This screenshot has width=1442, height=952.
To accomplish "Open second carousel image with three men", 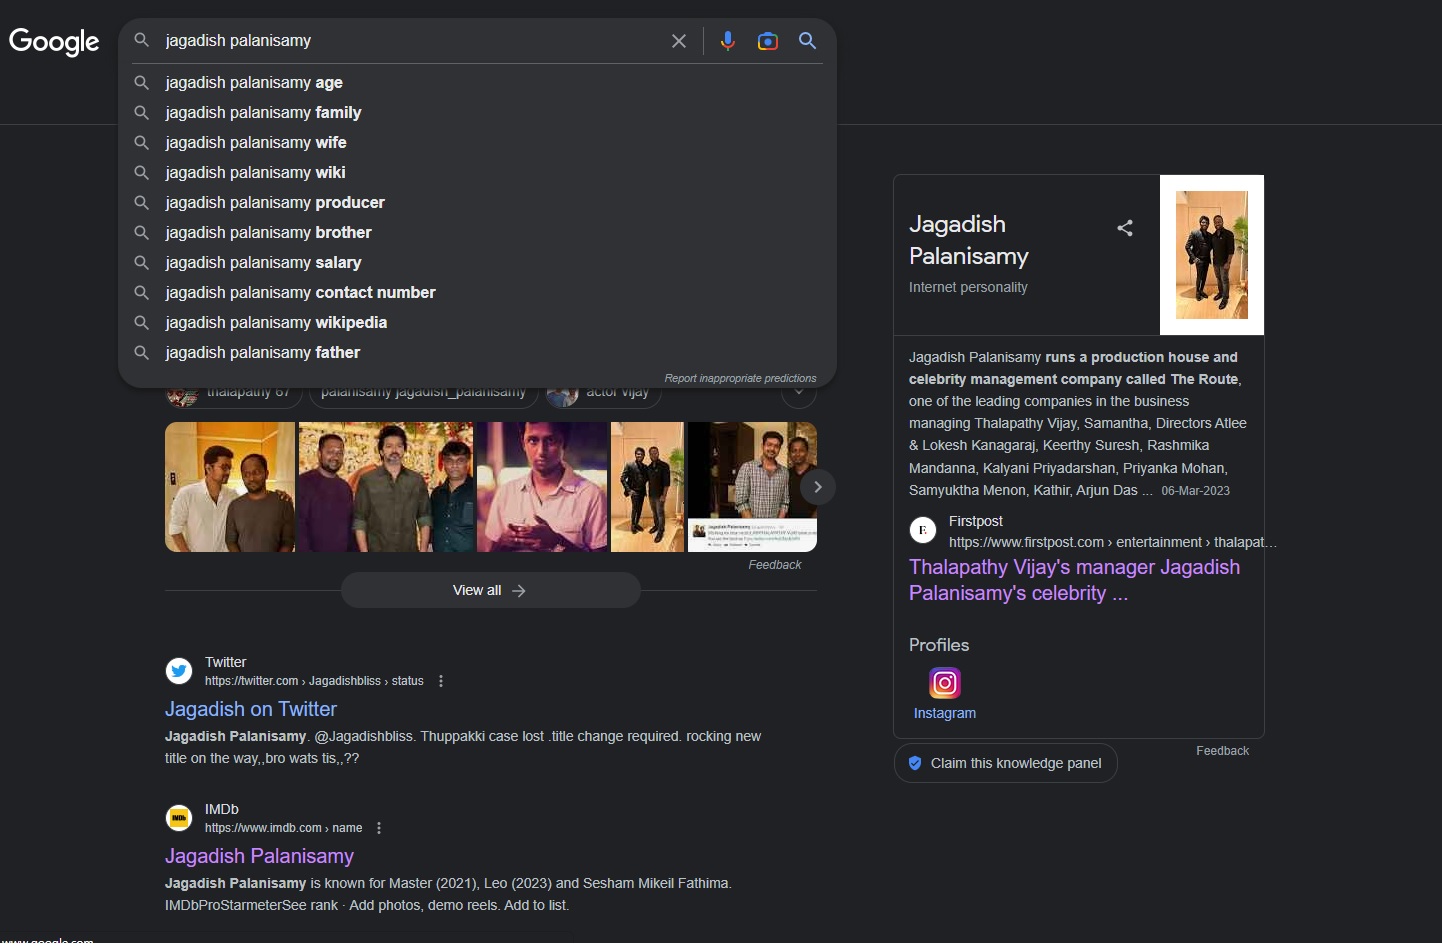I will coord(386,487).
